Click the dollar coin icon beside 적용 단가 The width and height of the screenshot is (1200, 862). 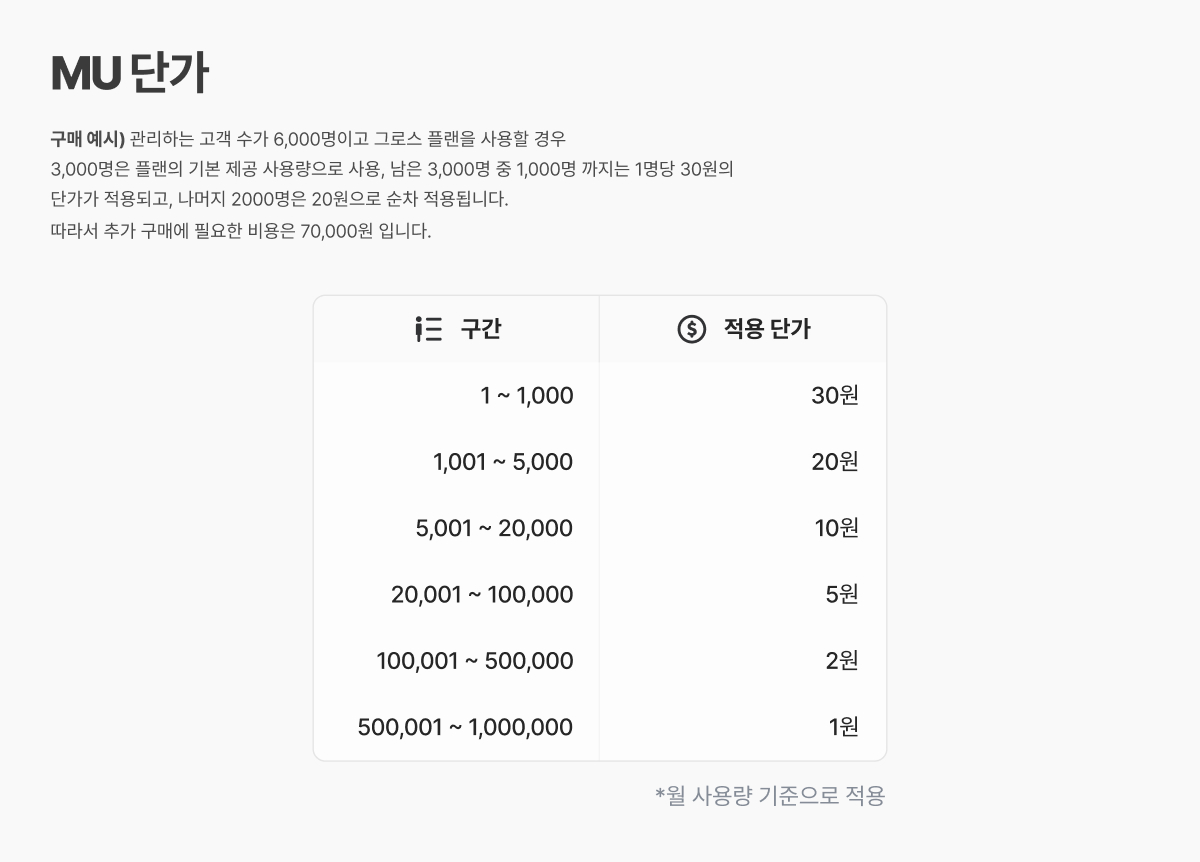click(692, 329)
